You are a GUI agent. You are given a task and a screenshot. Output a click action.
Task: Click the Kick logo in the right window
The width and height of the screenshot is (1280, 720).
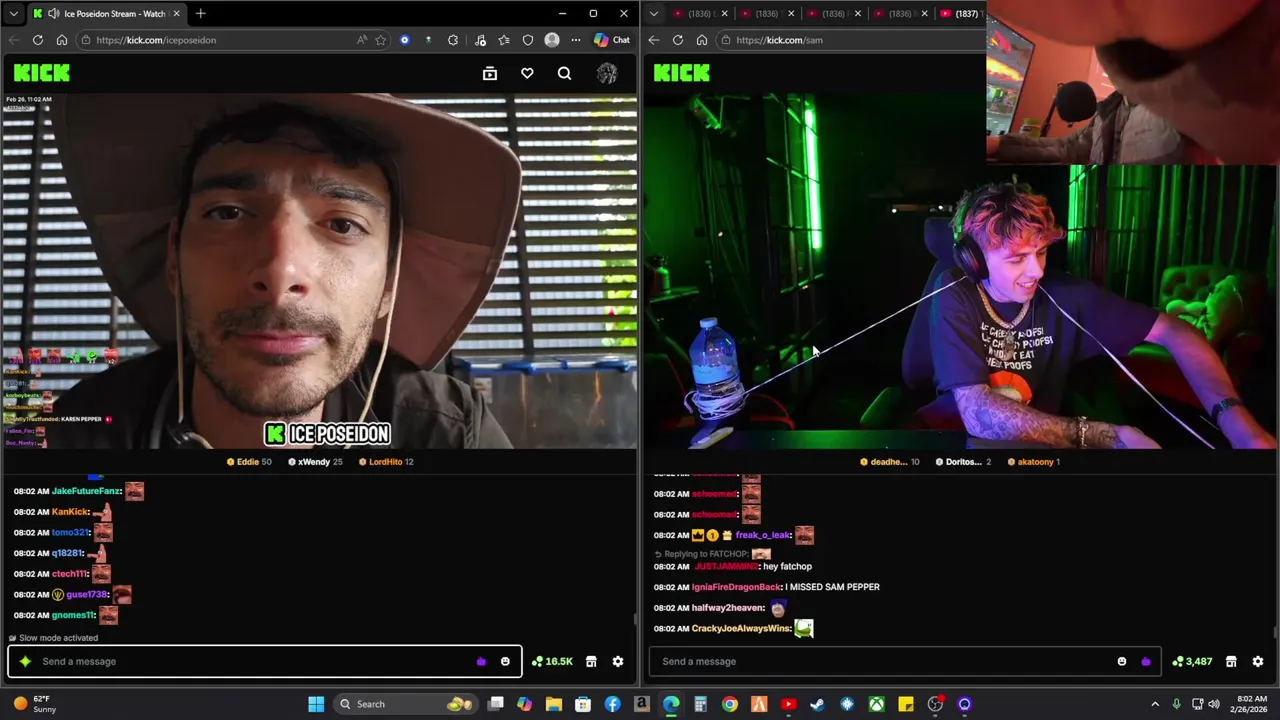pos(682,73)
